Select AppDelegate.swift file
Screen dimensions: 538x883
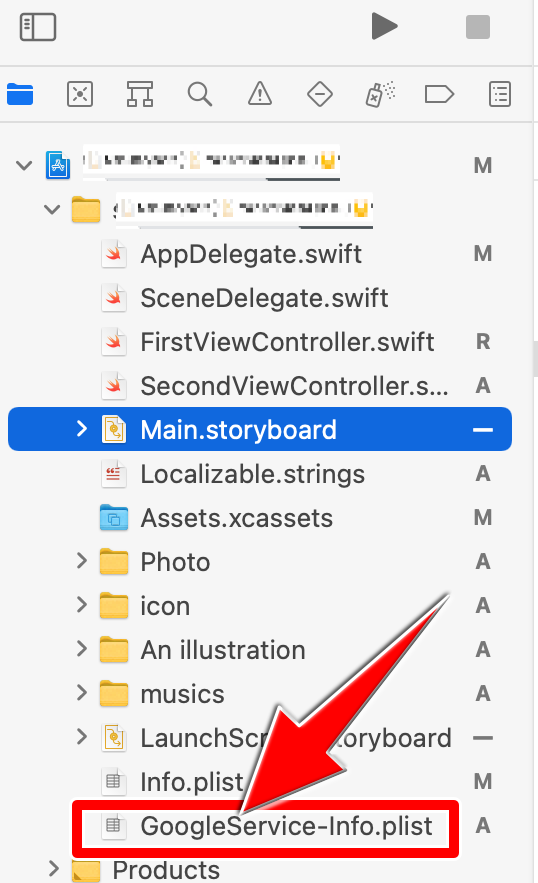click(x=251, y=254)
